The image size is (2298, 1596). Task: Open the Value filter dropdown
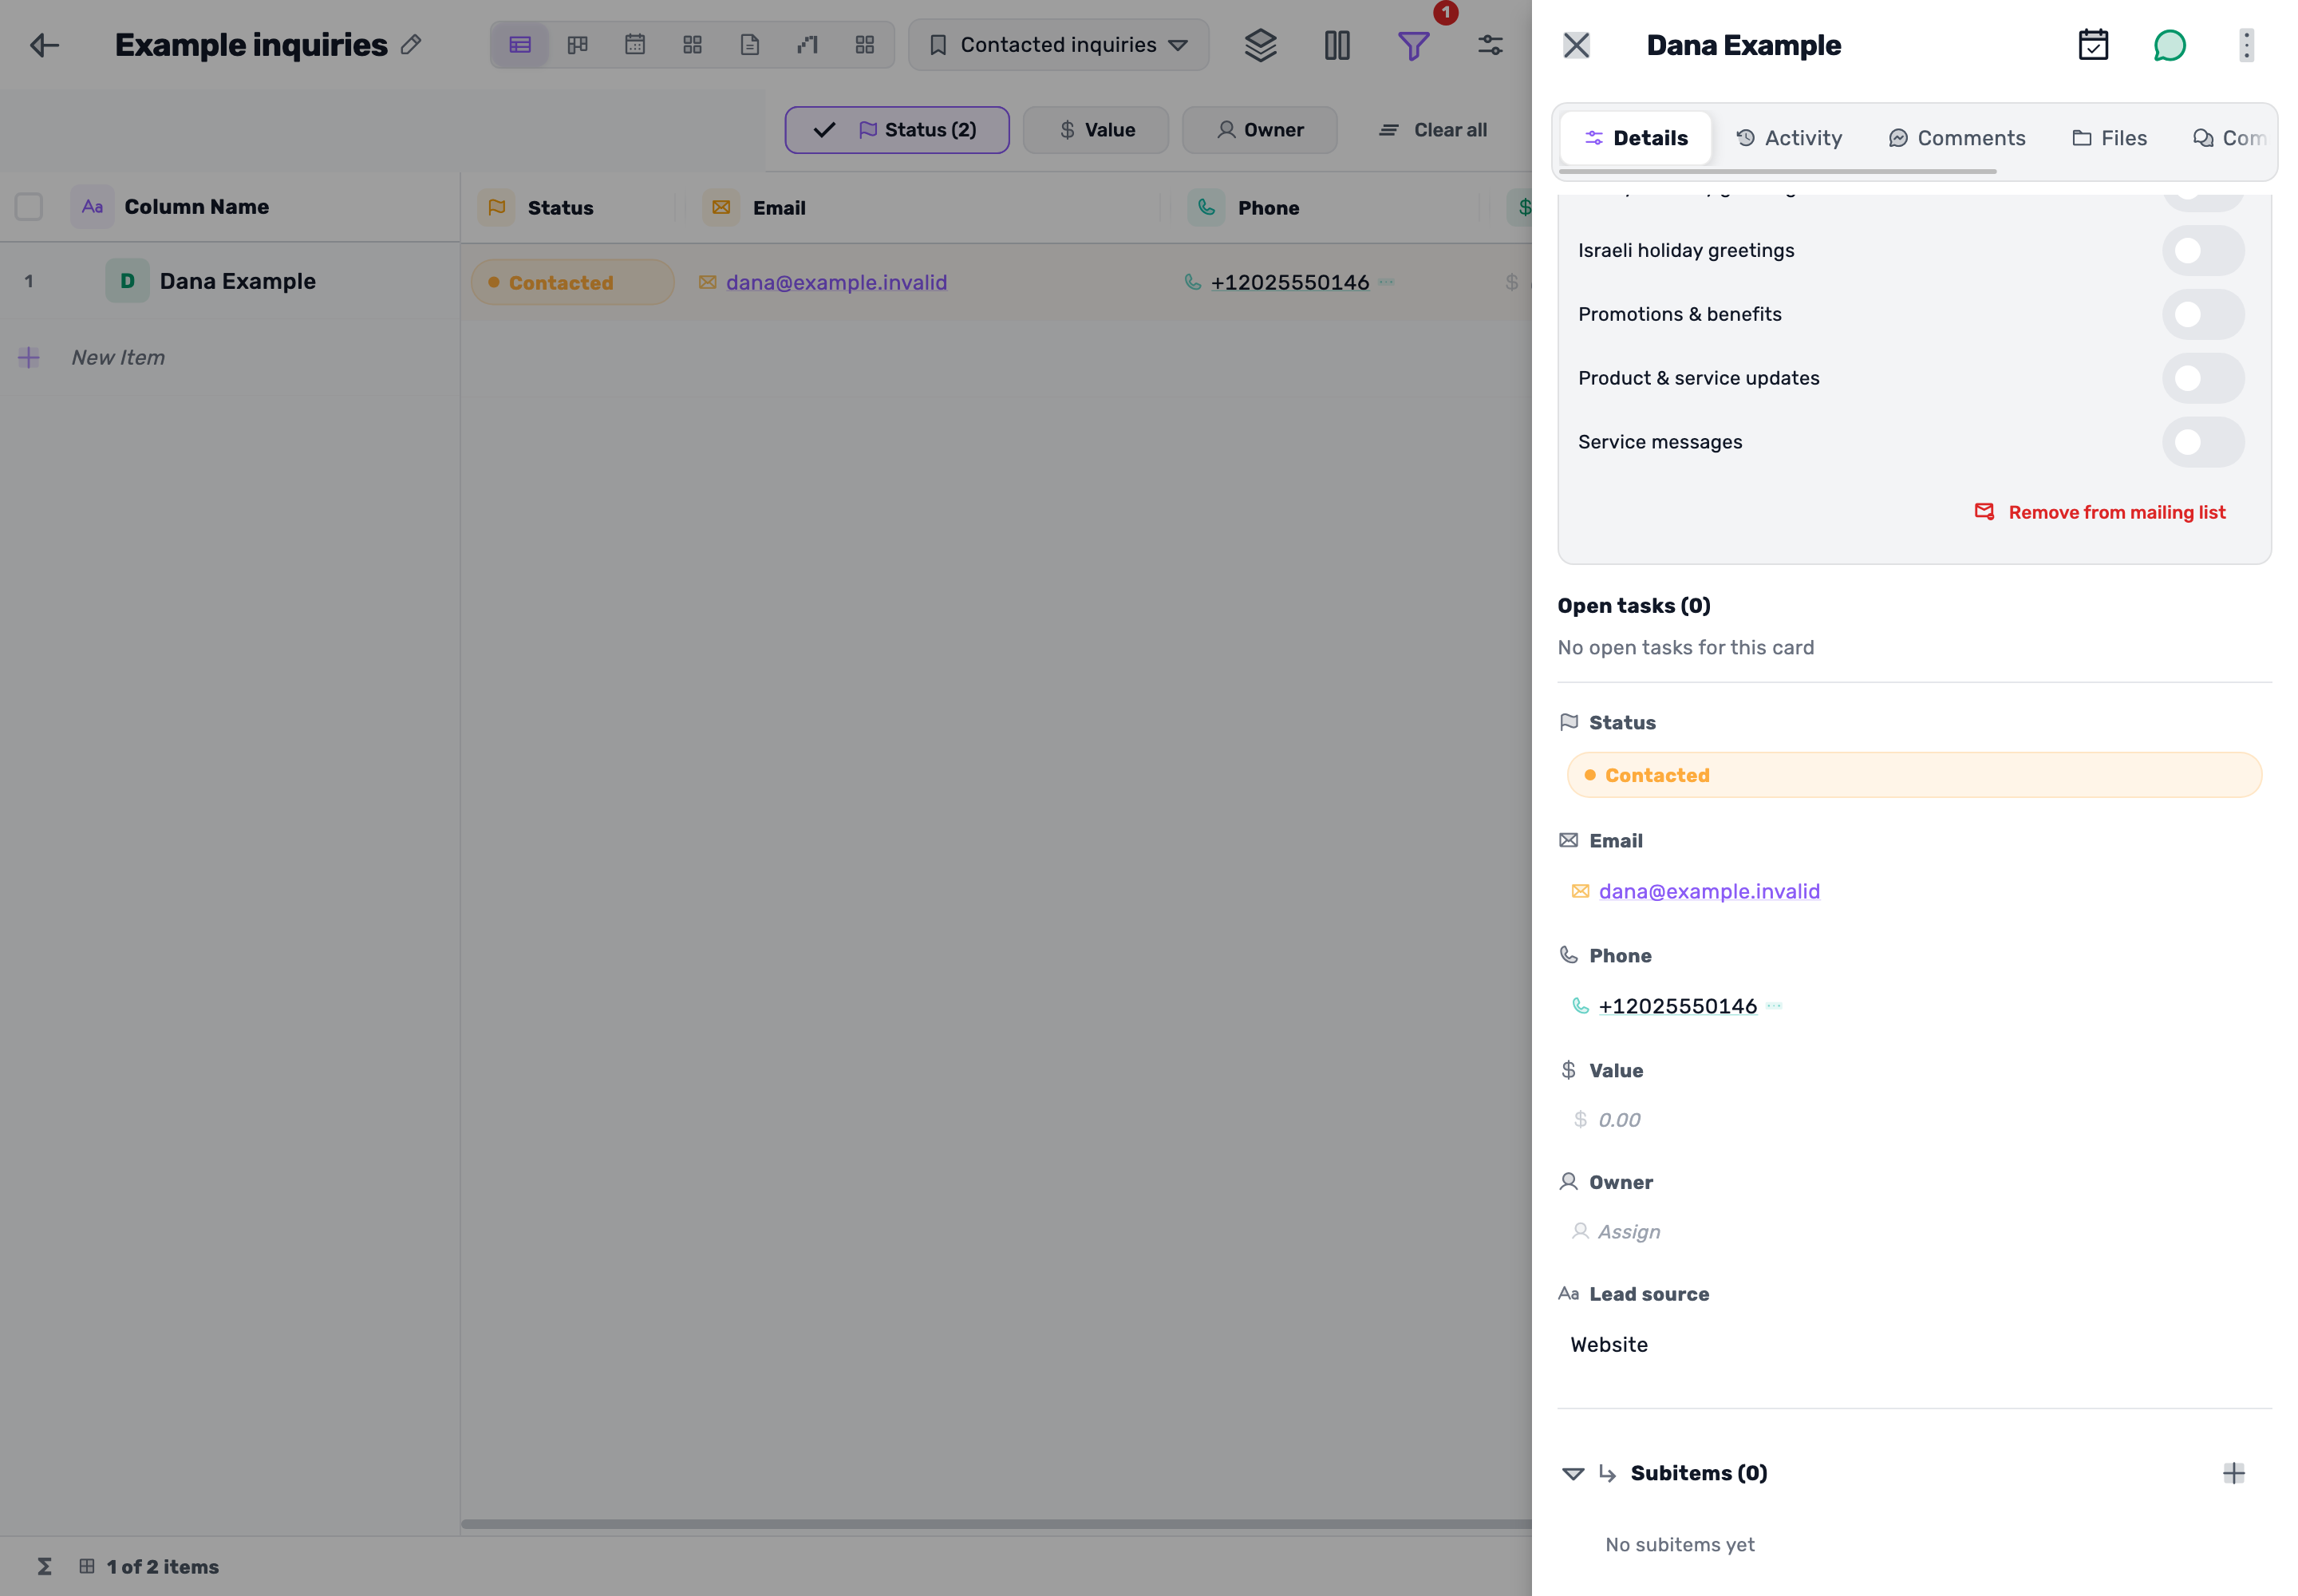coord(1096,130)
